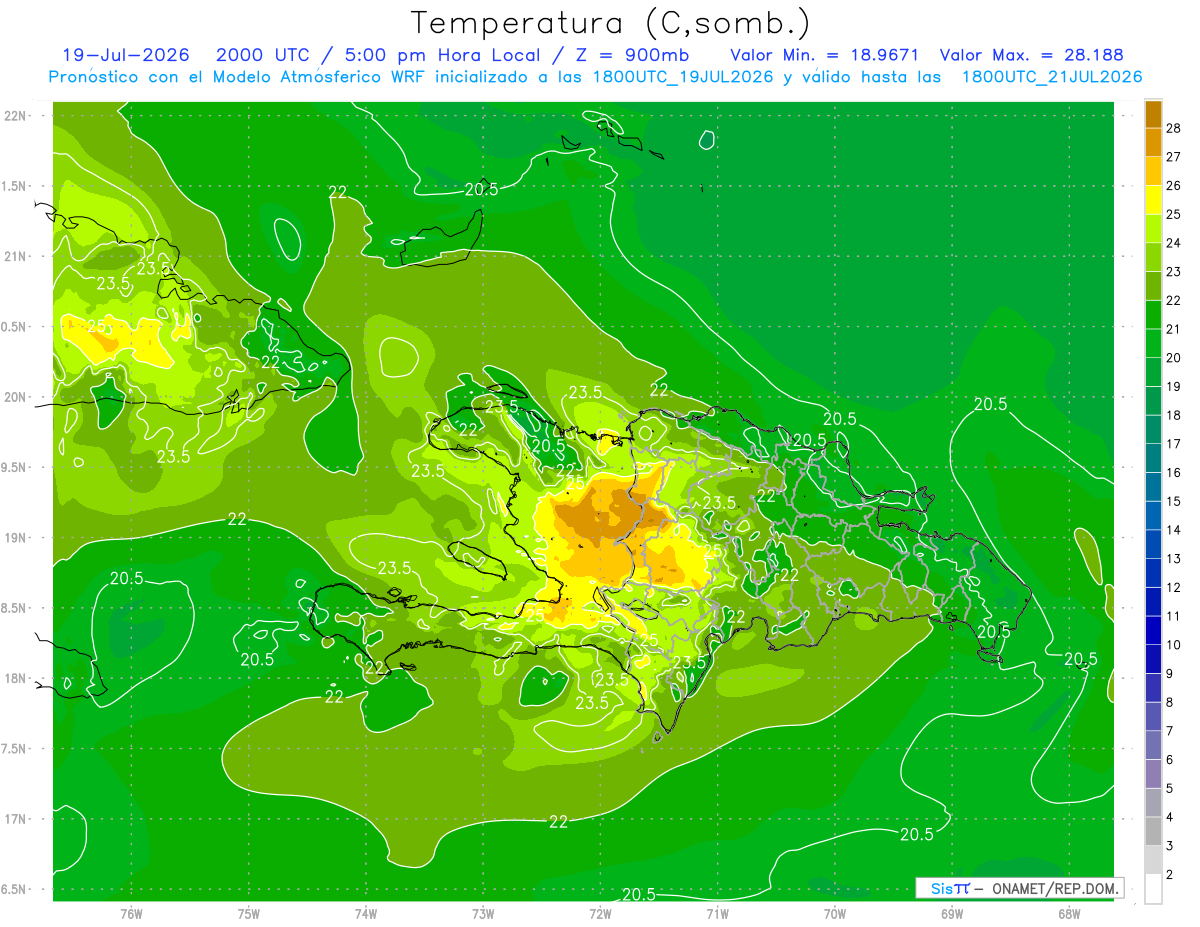
Task: Click the legend value '23'
Action: click(x=1174, y=272)
